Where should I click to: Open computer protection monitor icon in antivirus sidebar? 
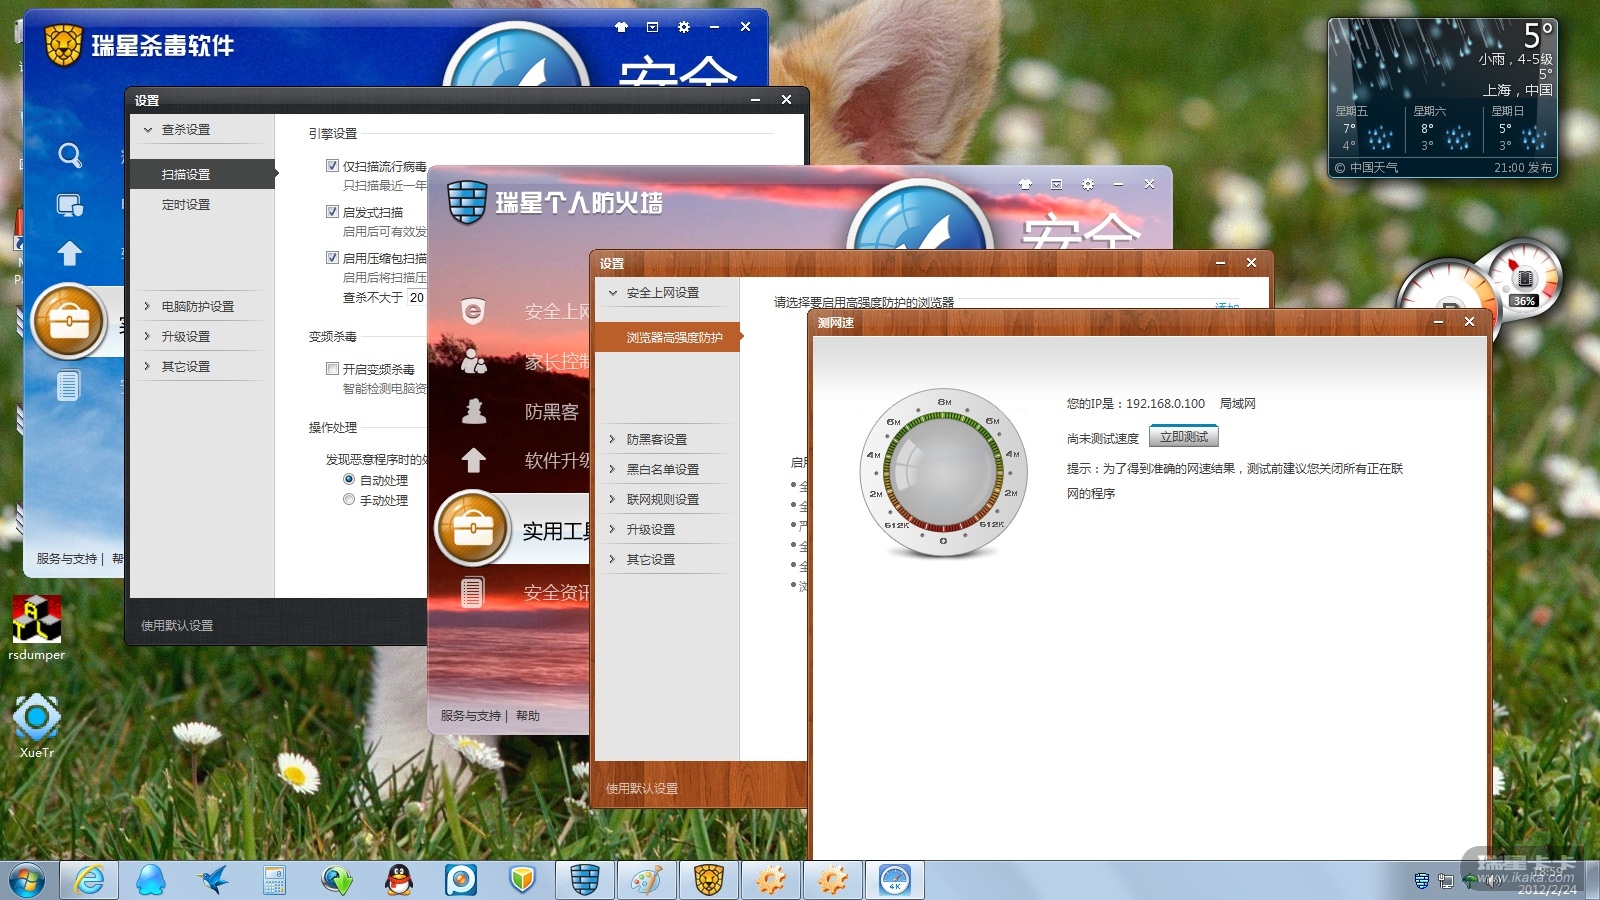click(70, 206)
